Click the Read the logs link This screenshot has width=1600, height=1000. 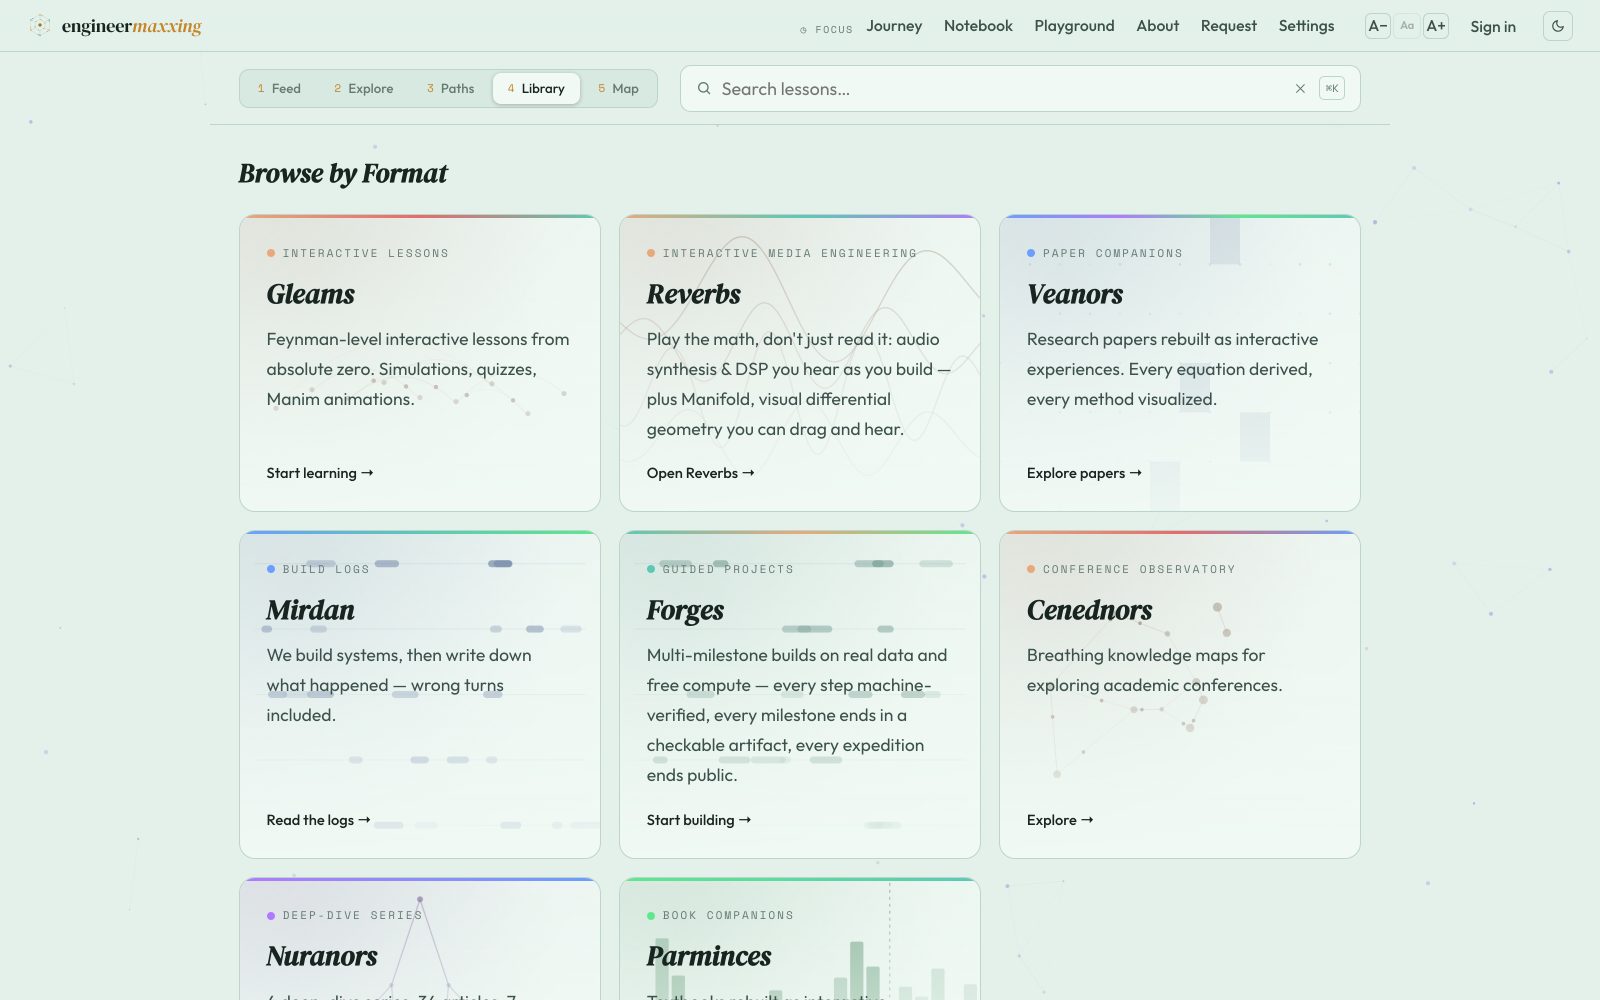[x=318, y=820]
